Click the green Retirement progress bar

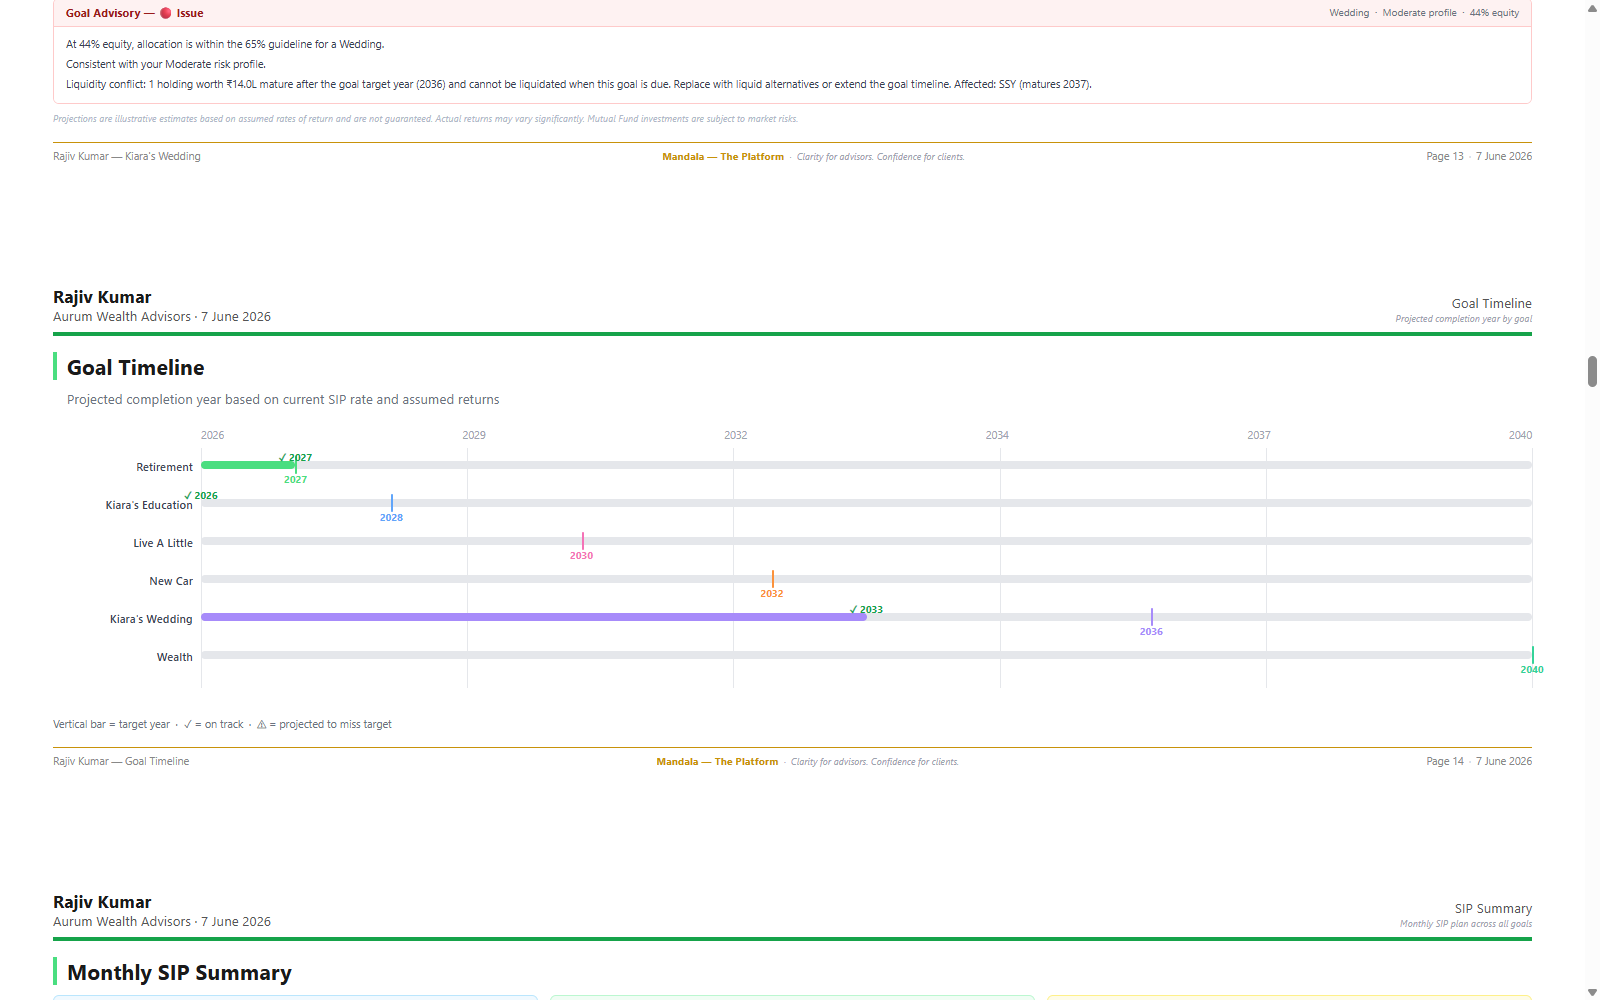coord(247,465)
